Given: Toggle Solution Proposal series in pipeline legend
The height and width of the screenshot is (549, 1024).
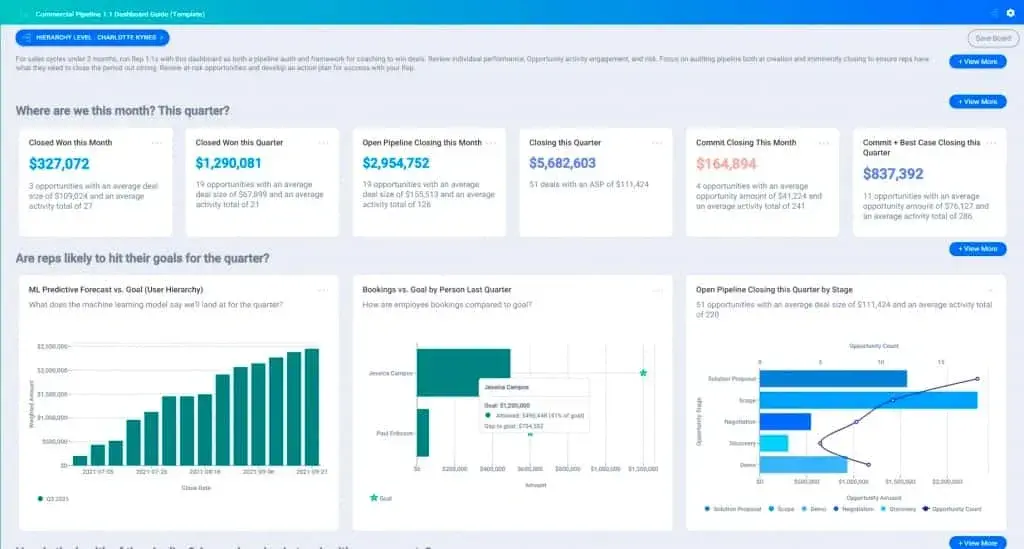Looking at the screenshot, I should (733, 509).
